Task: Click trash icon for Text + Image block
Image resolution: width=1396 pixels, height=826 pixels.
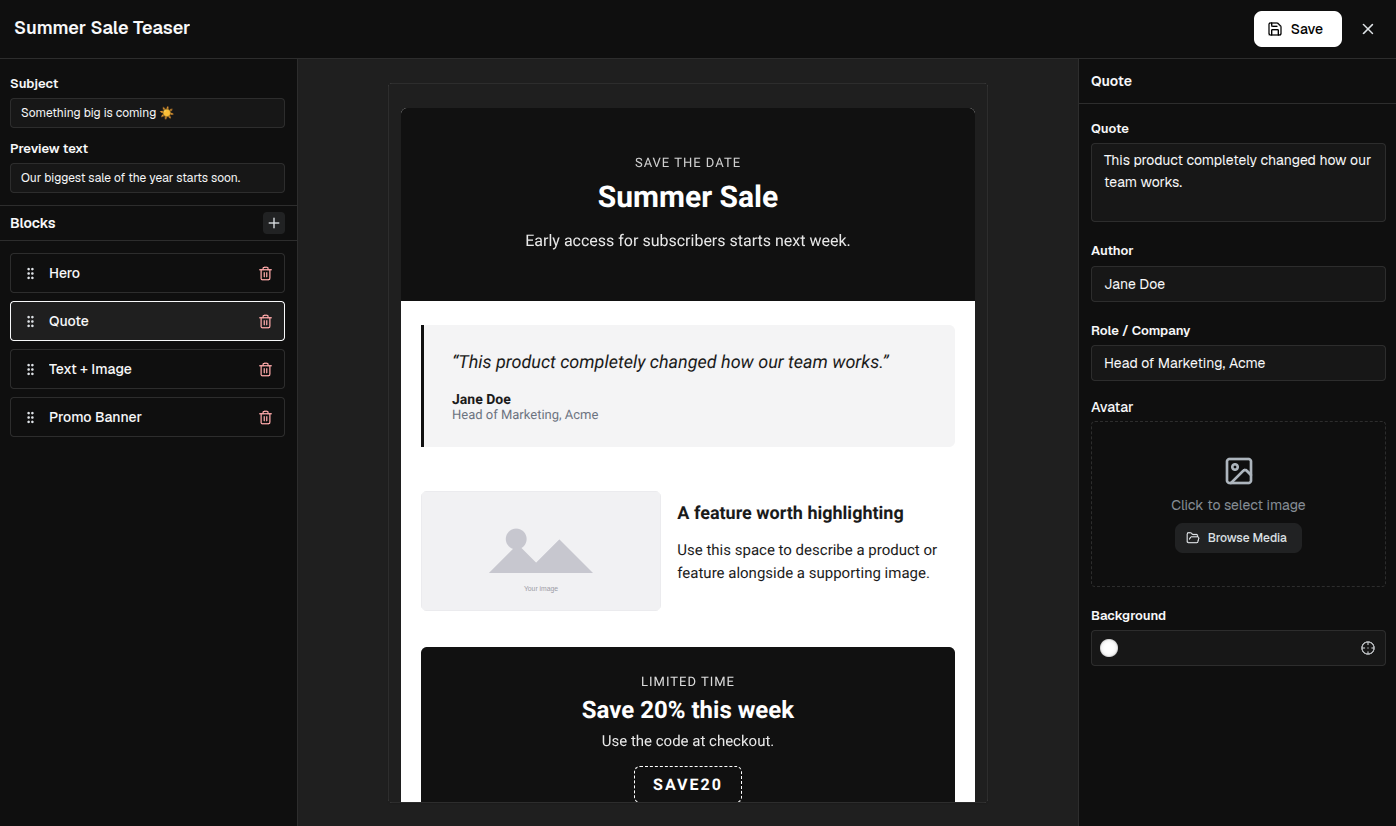Action: coord(265,369)
